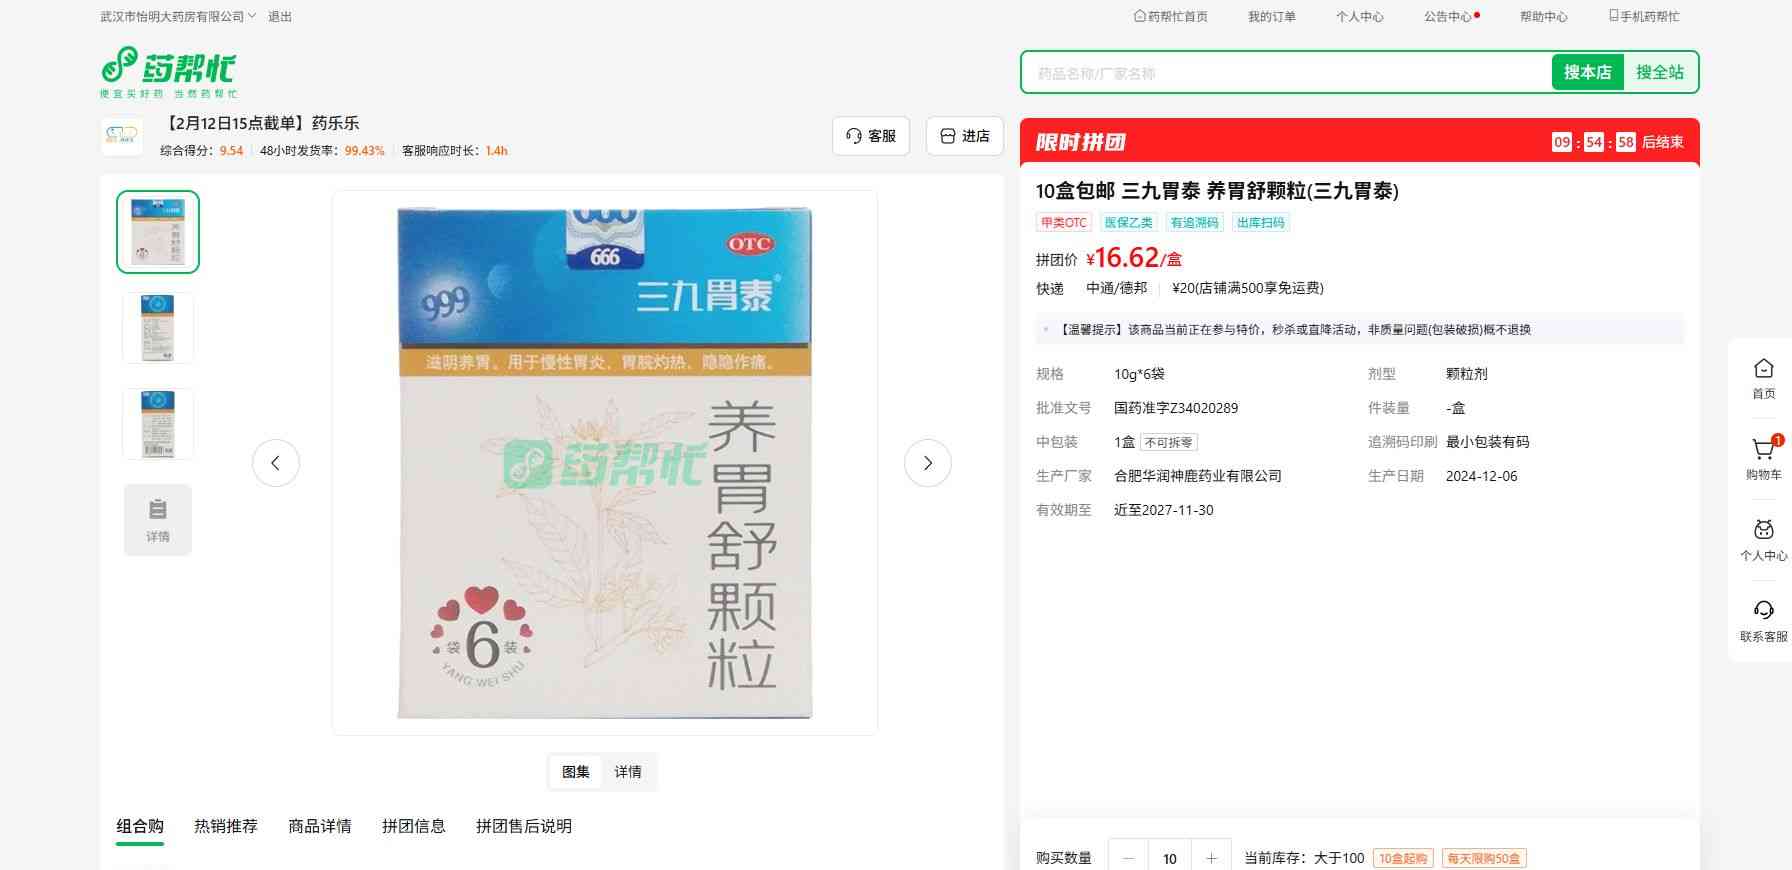The height and width of the screenshot is (870, 1792).
Task: Select the second product thumbnail
Action: (x=158, y=328)
